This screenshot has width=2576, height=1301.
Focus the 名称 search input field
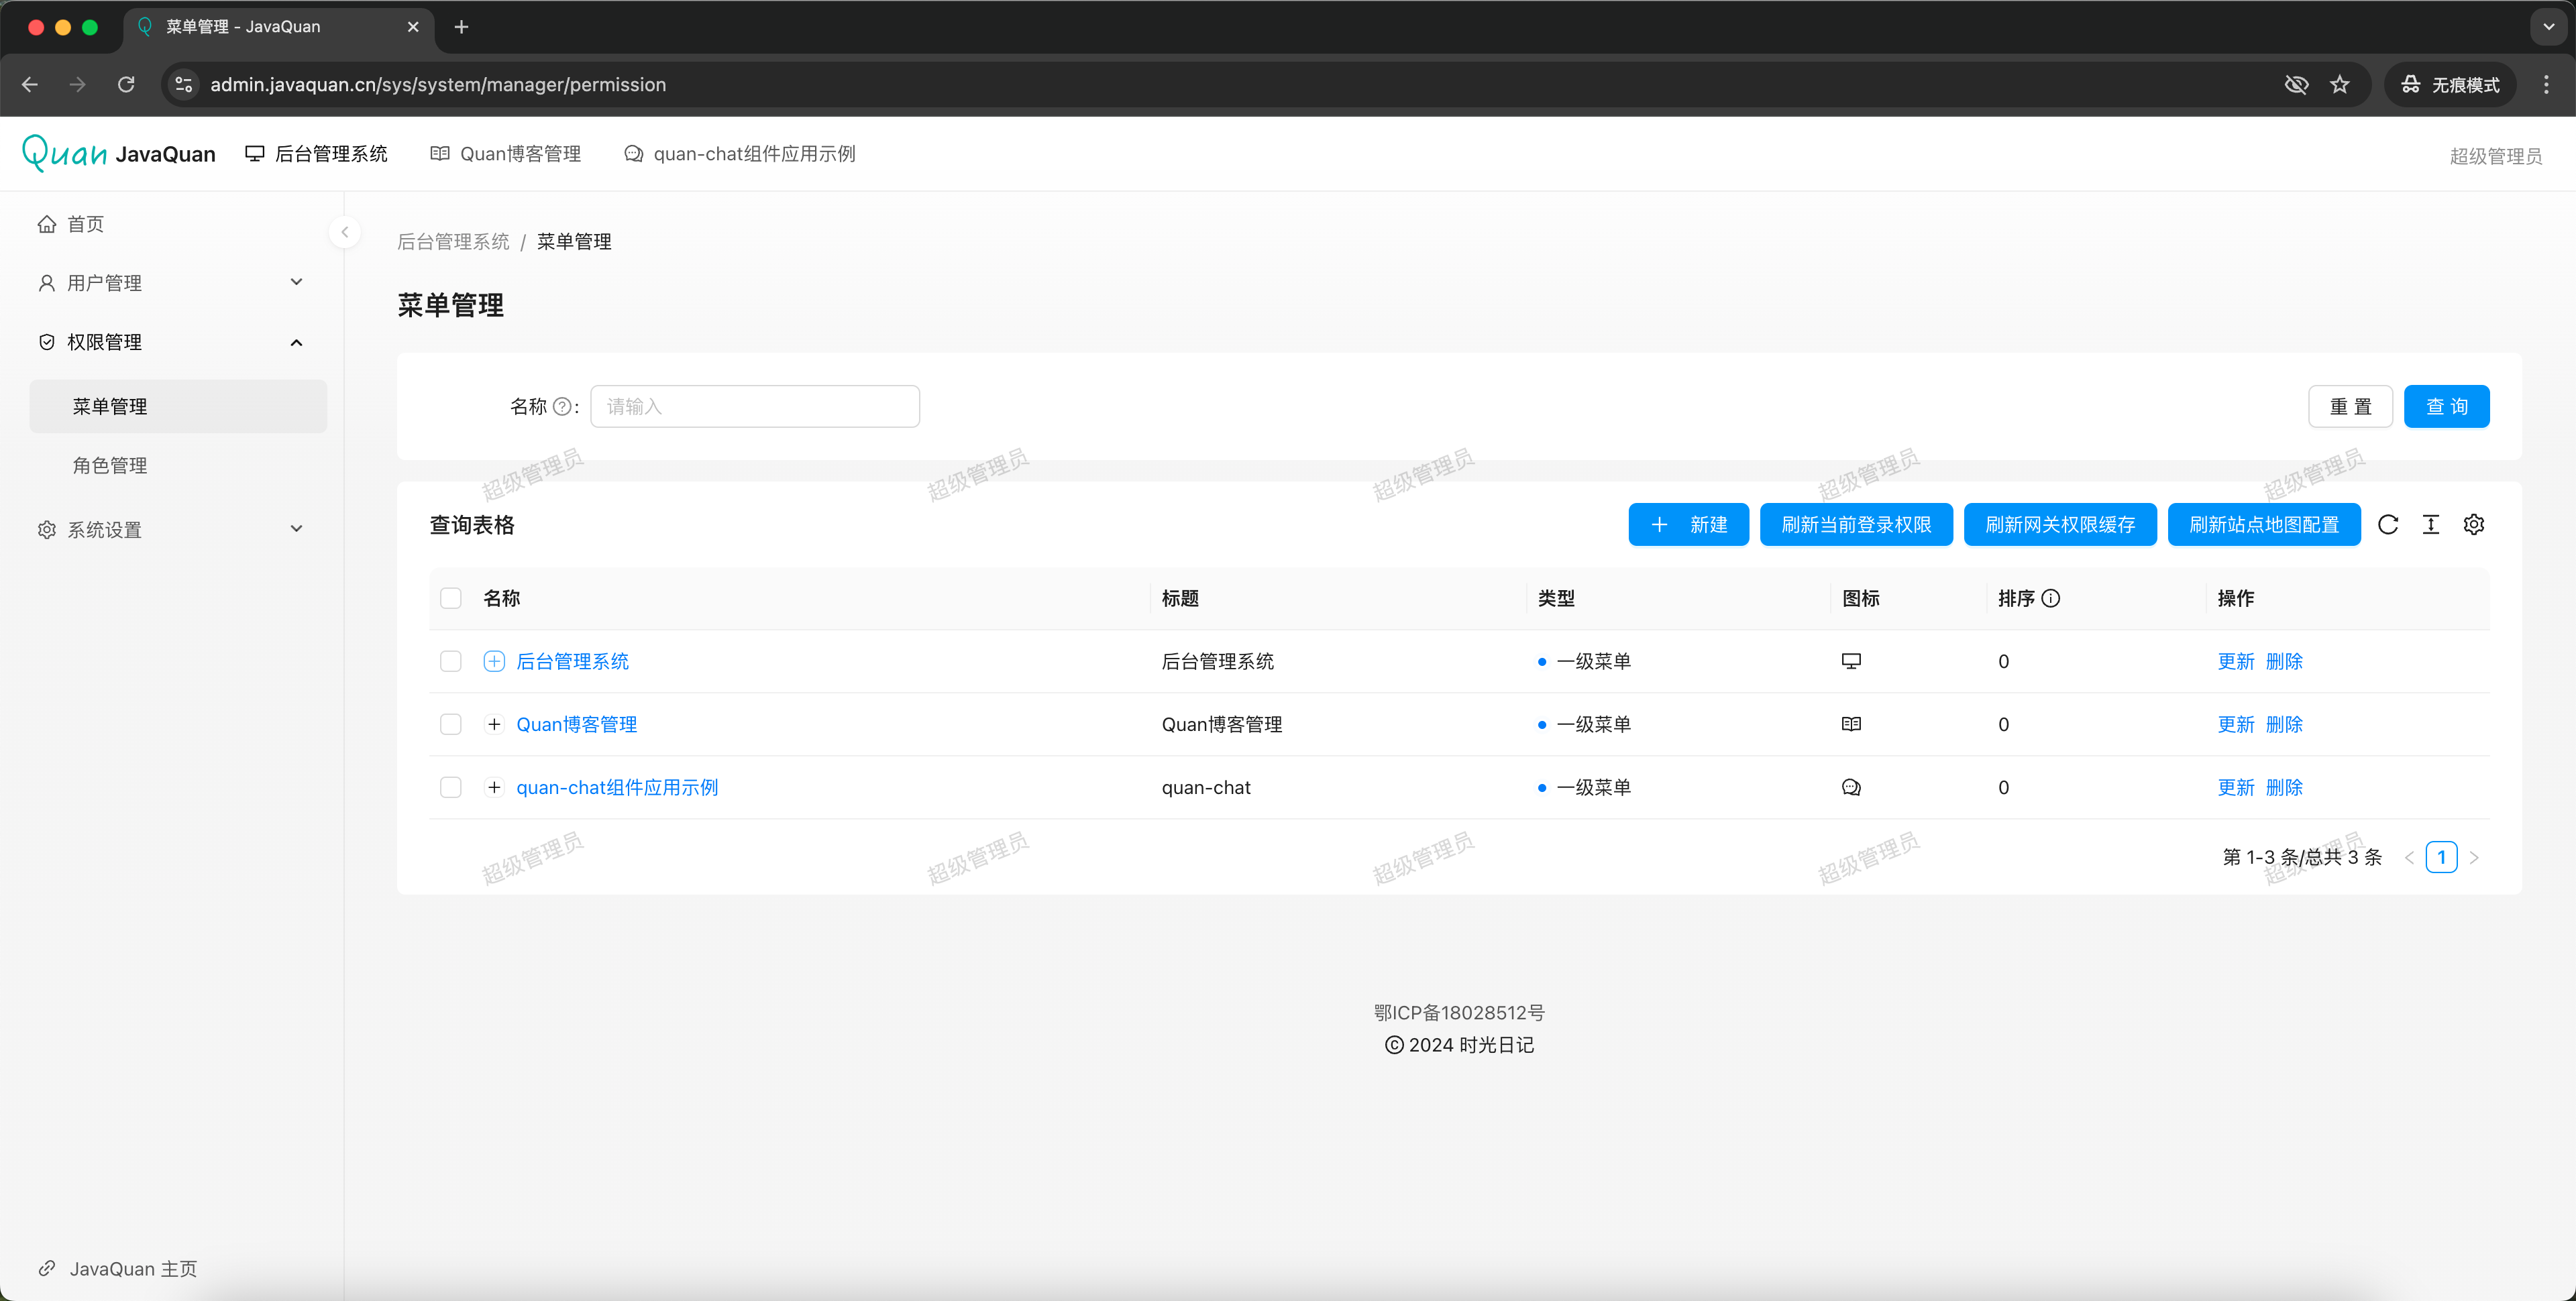point(755,407)
